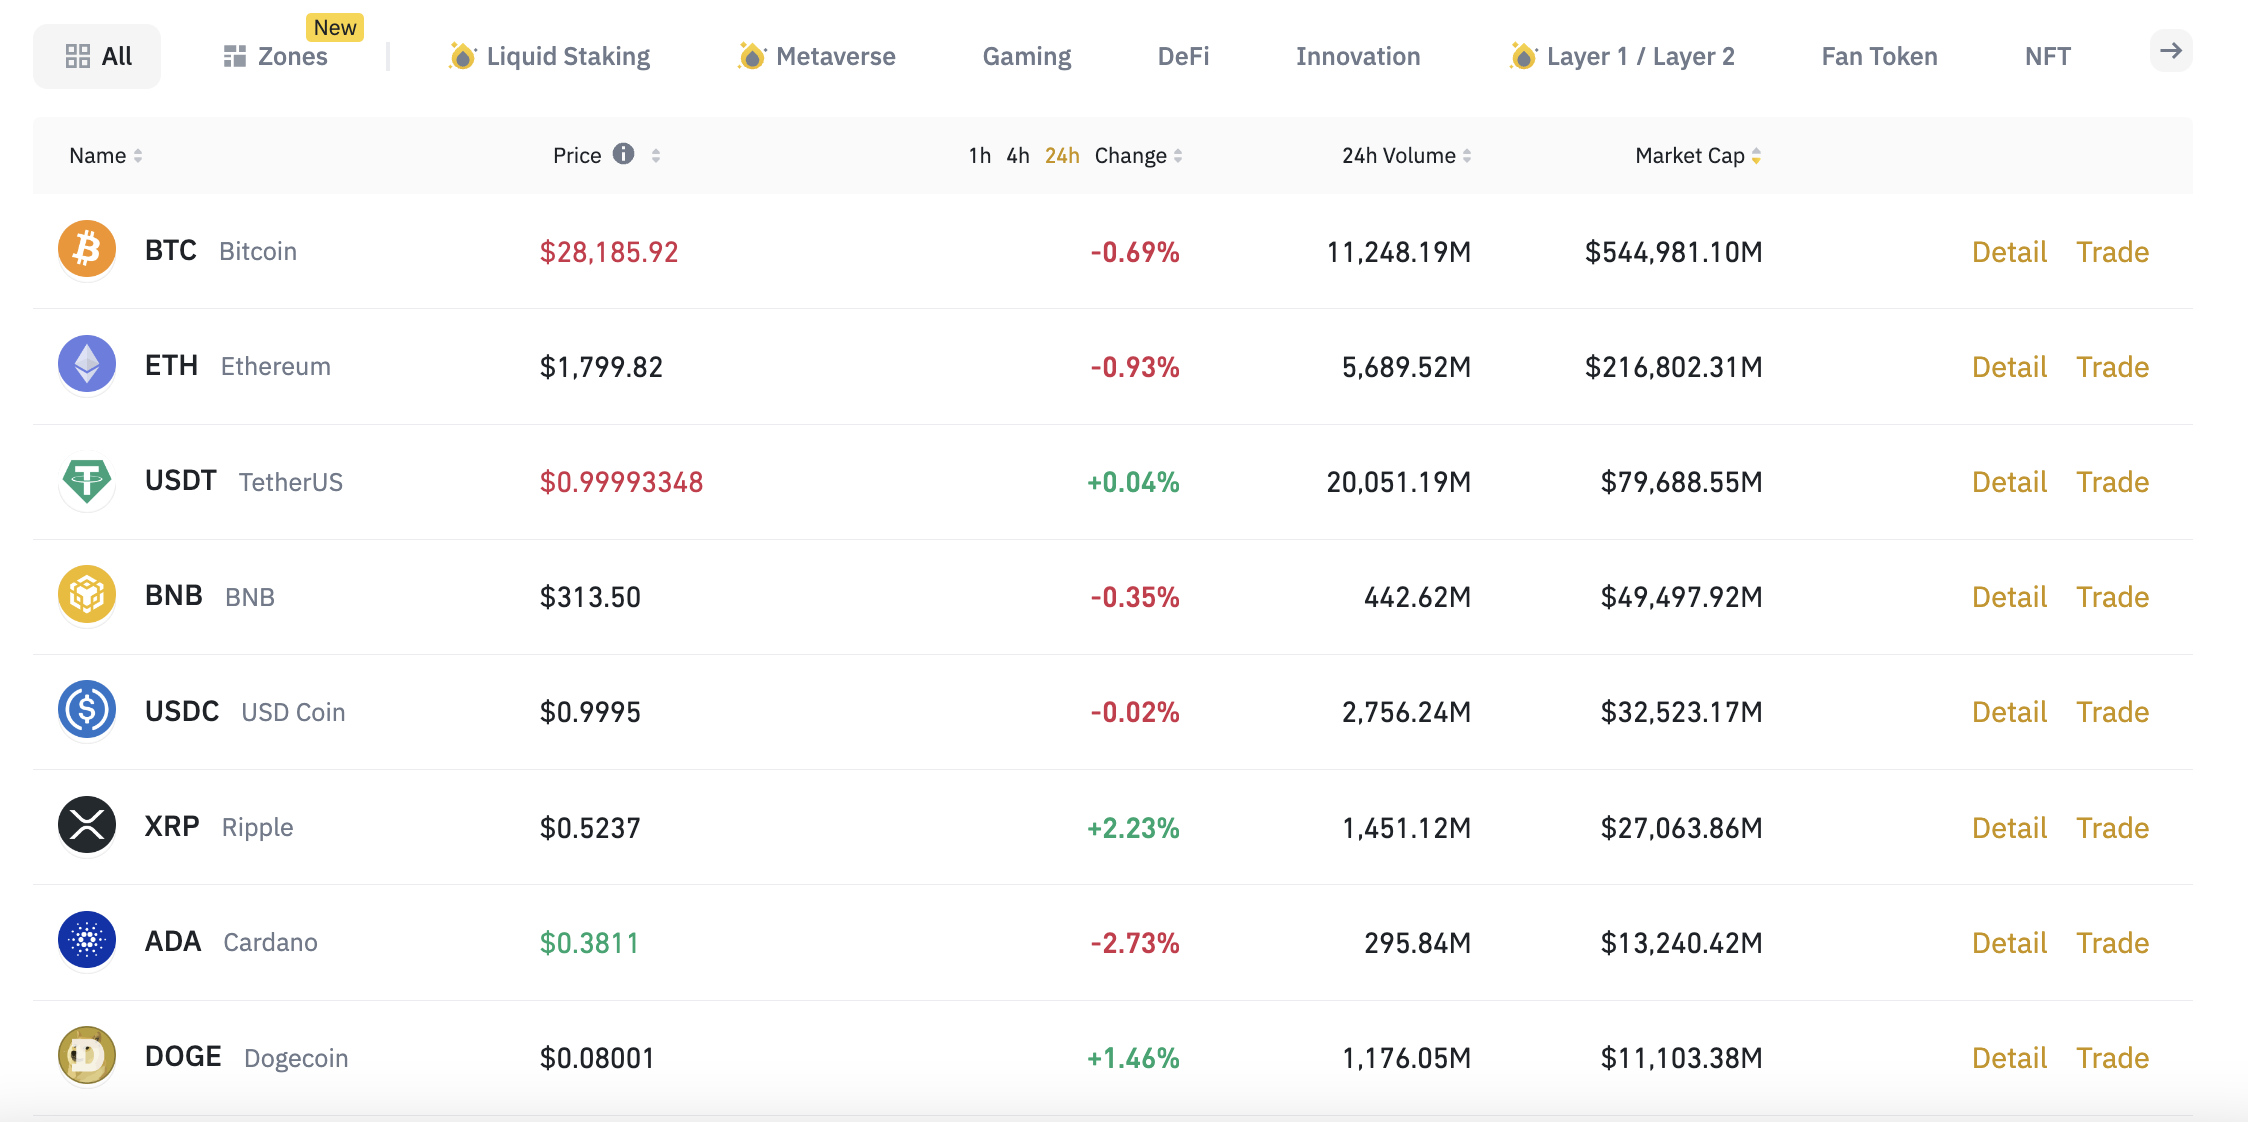The image size is (2248, 1122).
Task: Switch change period to 4h
Action: click(x=1018, y=156)
